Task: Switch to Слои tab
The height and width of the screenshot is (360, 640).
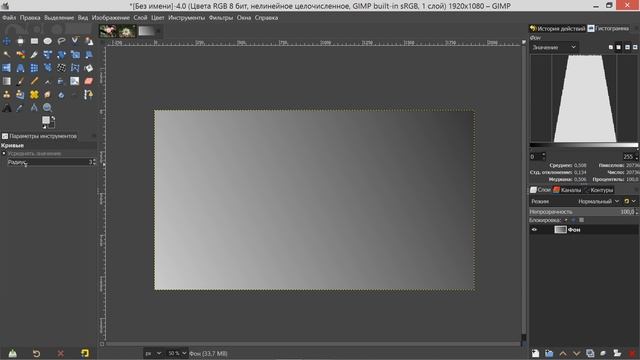Action: point(540,190)
